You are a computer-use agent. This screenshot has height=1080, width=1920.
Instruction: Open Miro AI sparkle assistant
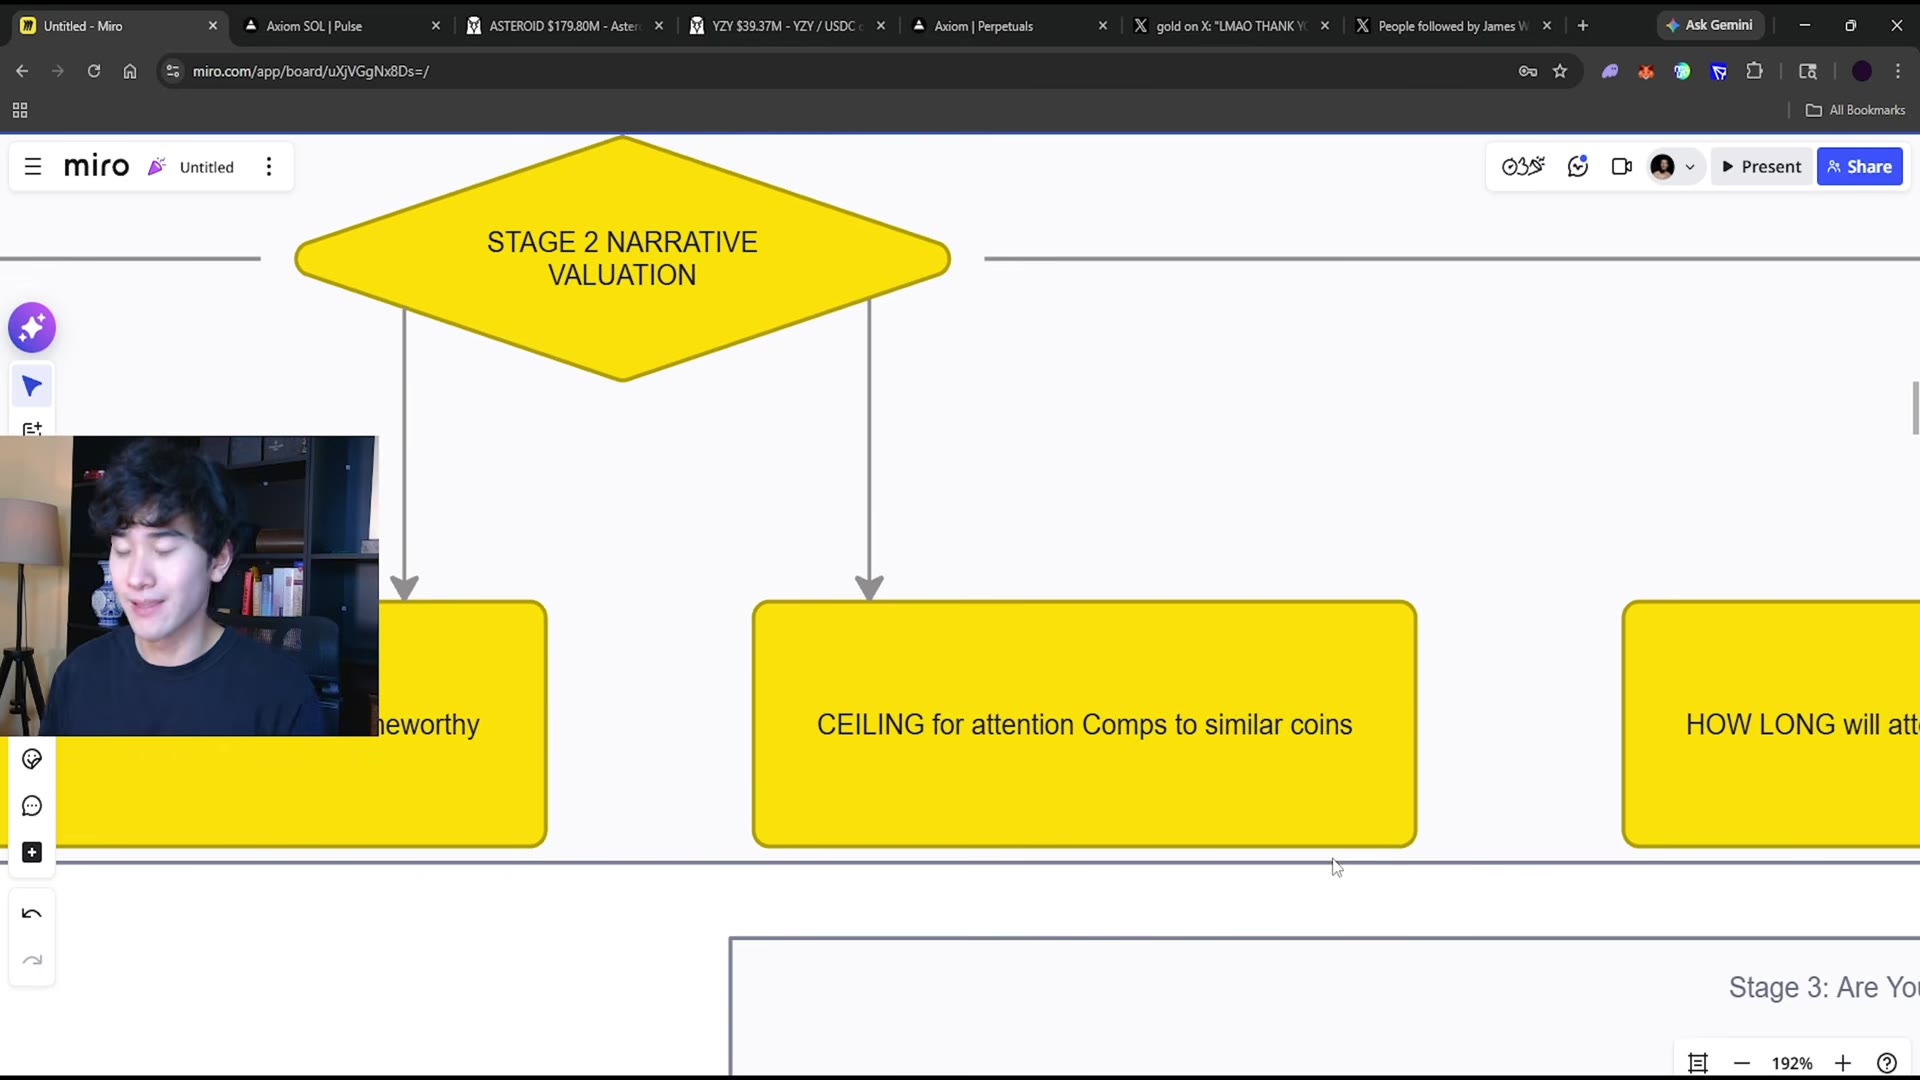pos(32,327)
